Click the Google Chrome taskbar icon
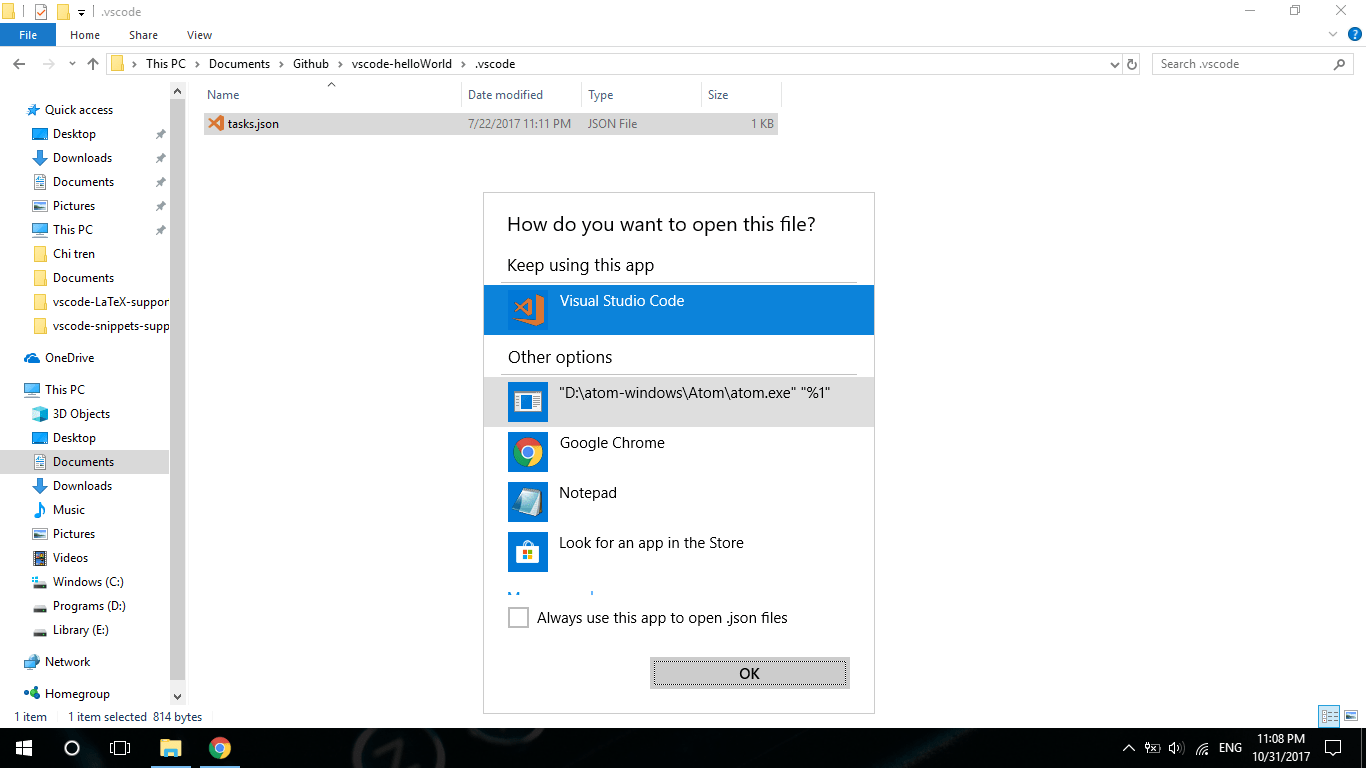The image size is (1366, 768). 220,748
